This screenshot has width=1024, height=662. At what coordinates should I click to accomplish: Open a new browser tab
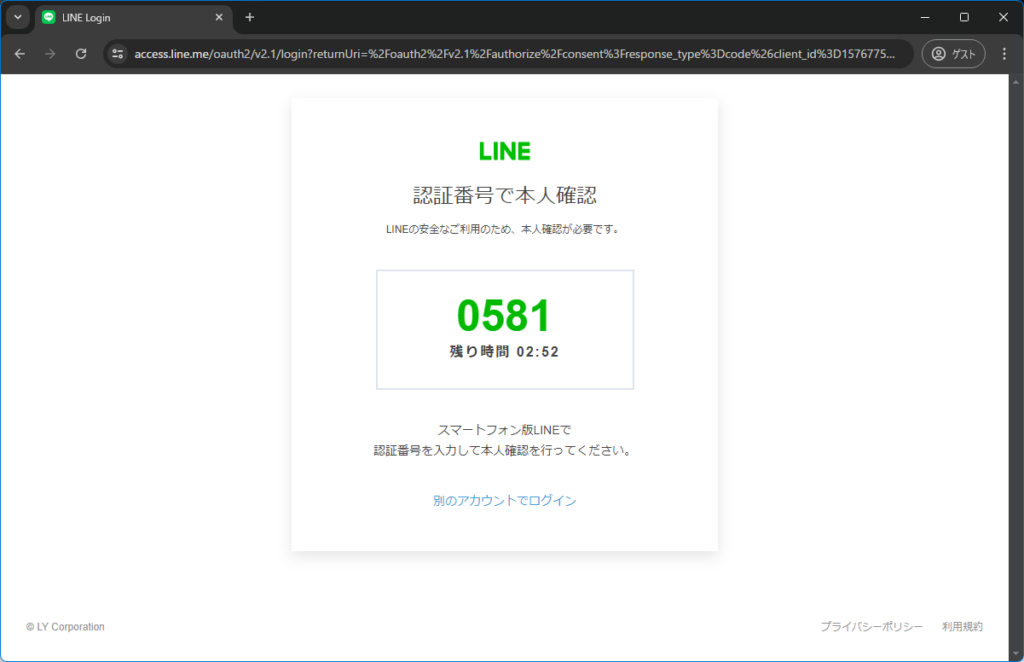tap(249, 18)
